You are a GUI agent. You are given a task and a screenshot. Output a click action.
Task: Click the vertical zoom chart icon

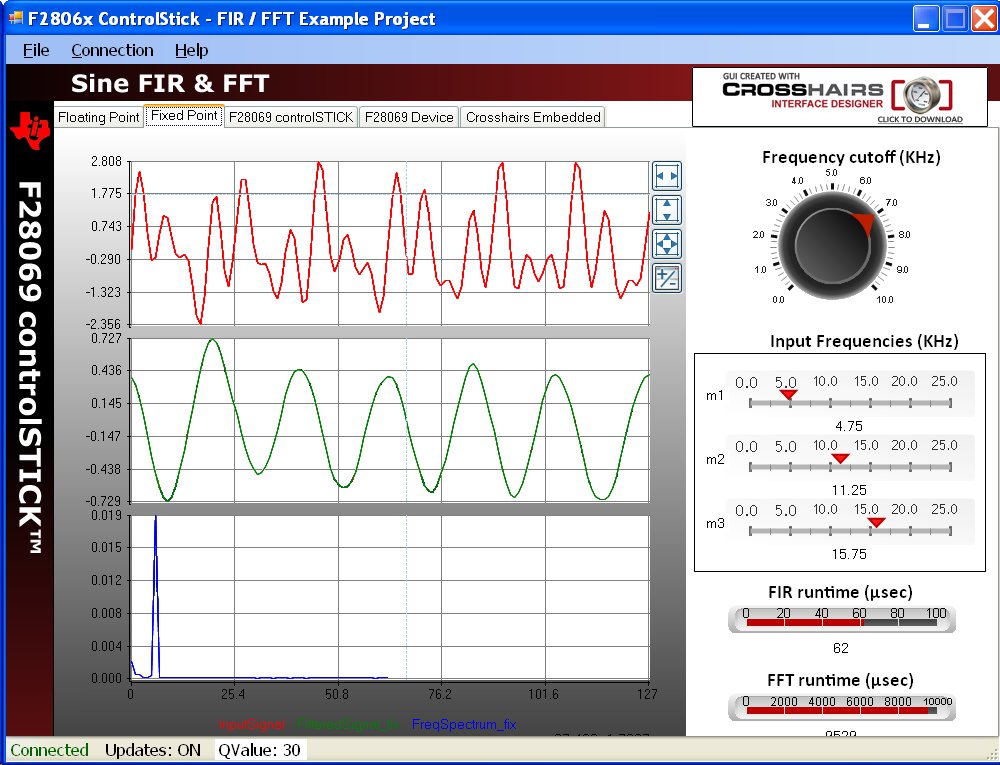[x=667, y=210]
